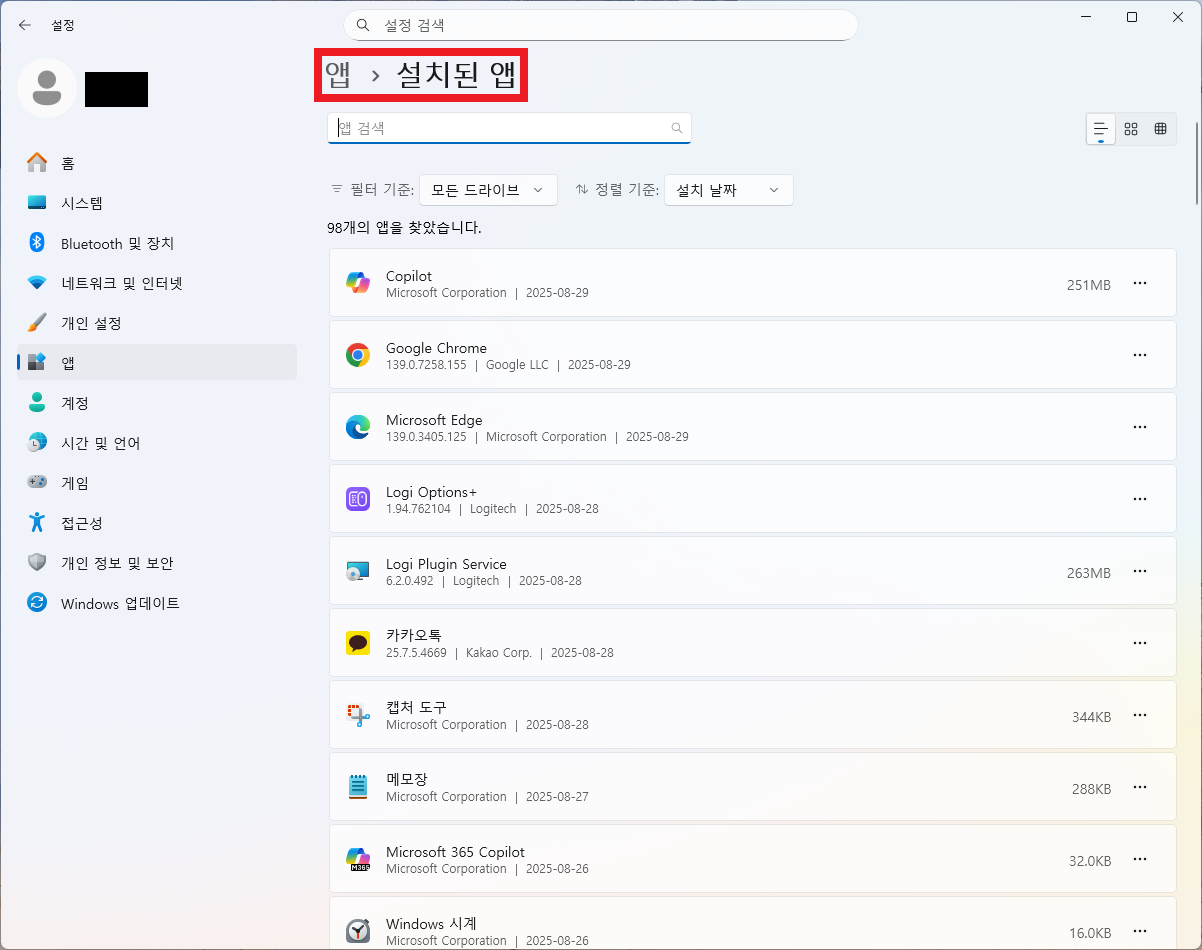Open 계정 settings page
This screenshot has height=950, width=1202.
[x=157, y=403]
